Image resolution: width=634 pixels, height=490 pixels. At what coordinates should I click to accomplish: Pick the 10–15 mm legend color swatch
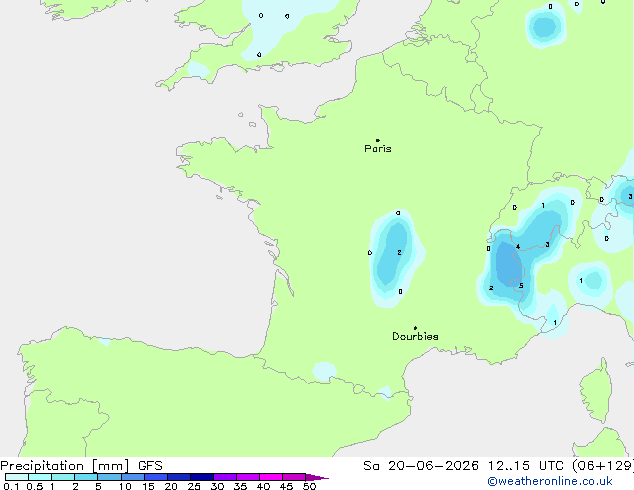click(133, 477)
